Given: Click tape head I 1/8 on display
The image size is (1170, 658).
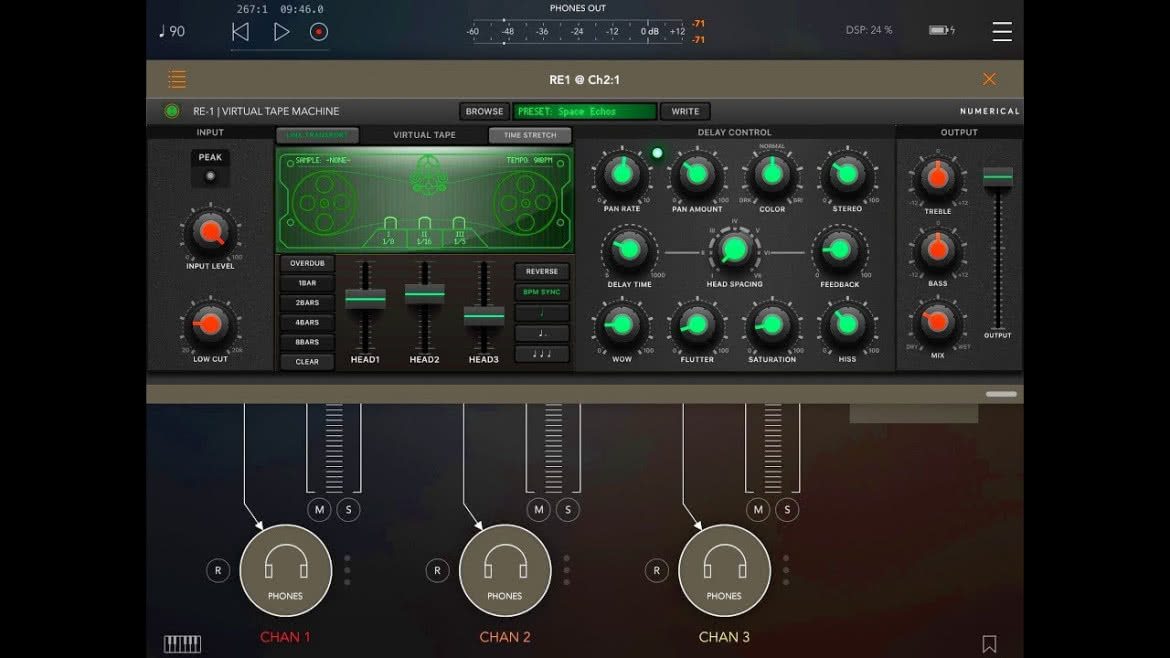Looking at the screenshot, I should [390, 231].
